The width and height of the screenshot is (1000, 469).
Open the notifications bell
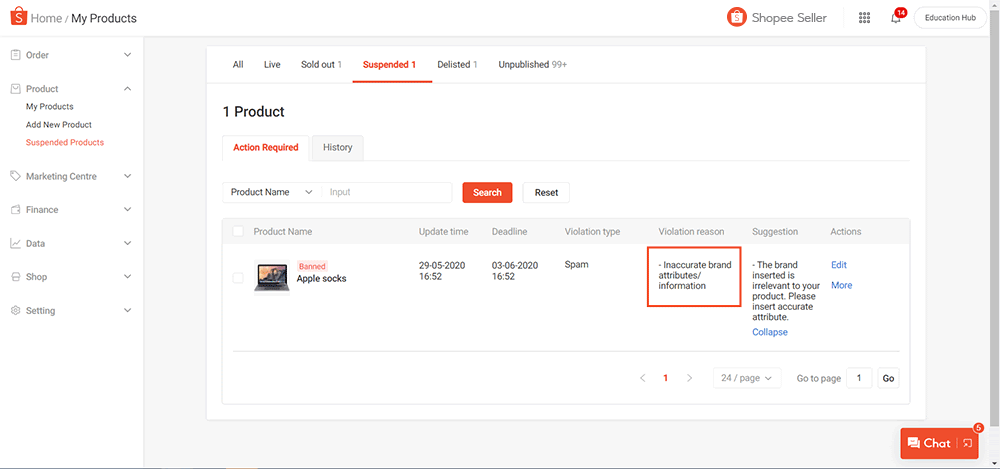tap(896, 18)
